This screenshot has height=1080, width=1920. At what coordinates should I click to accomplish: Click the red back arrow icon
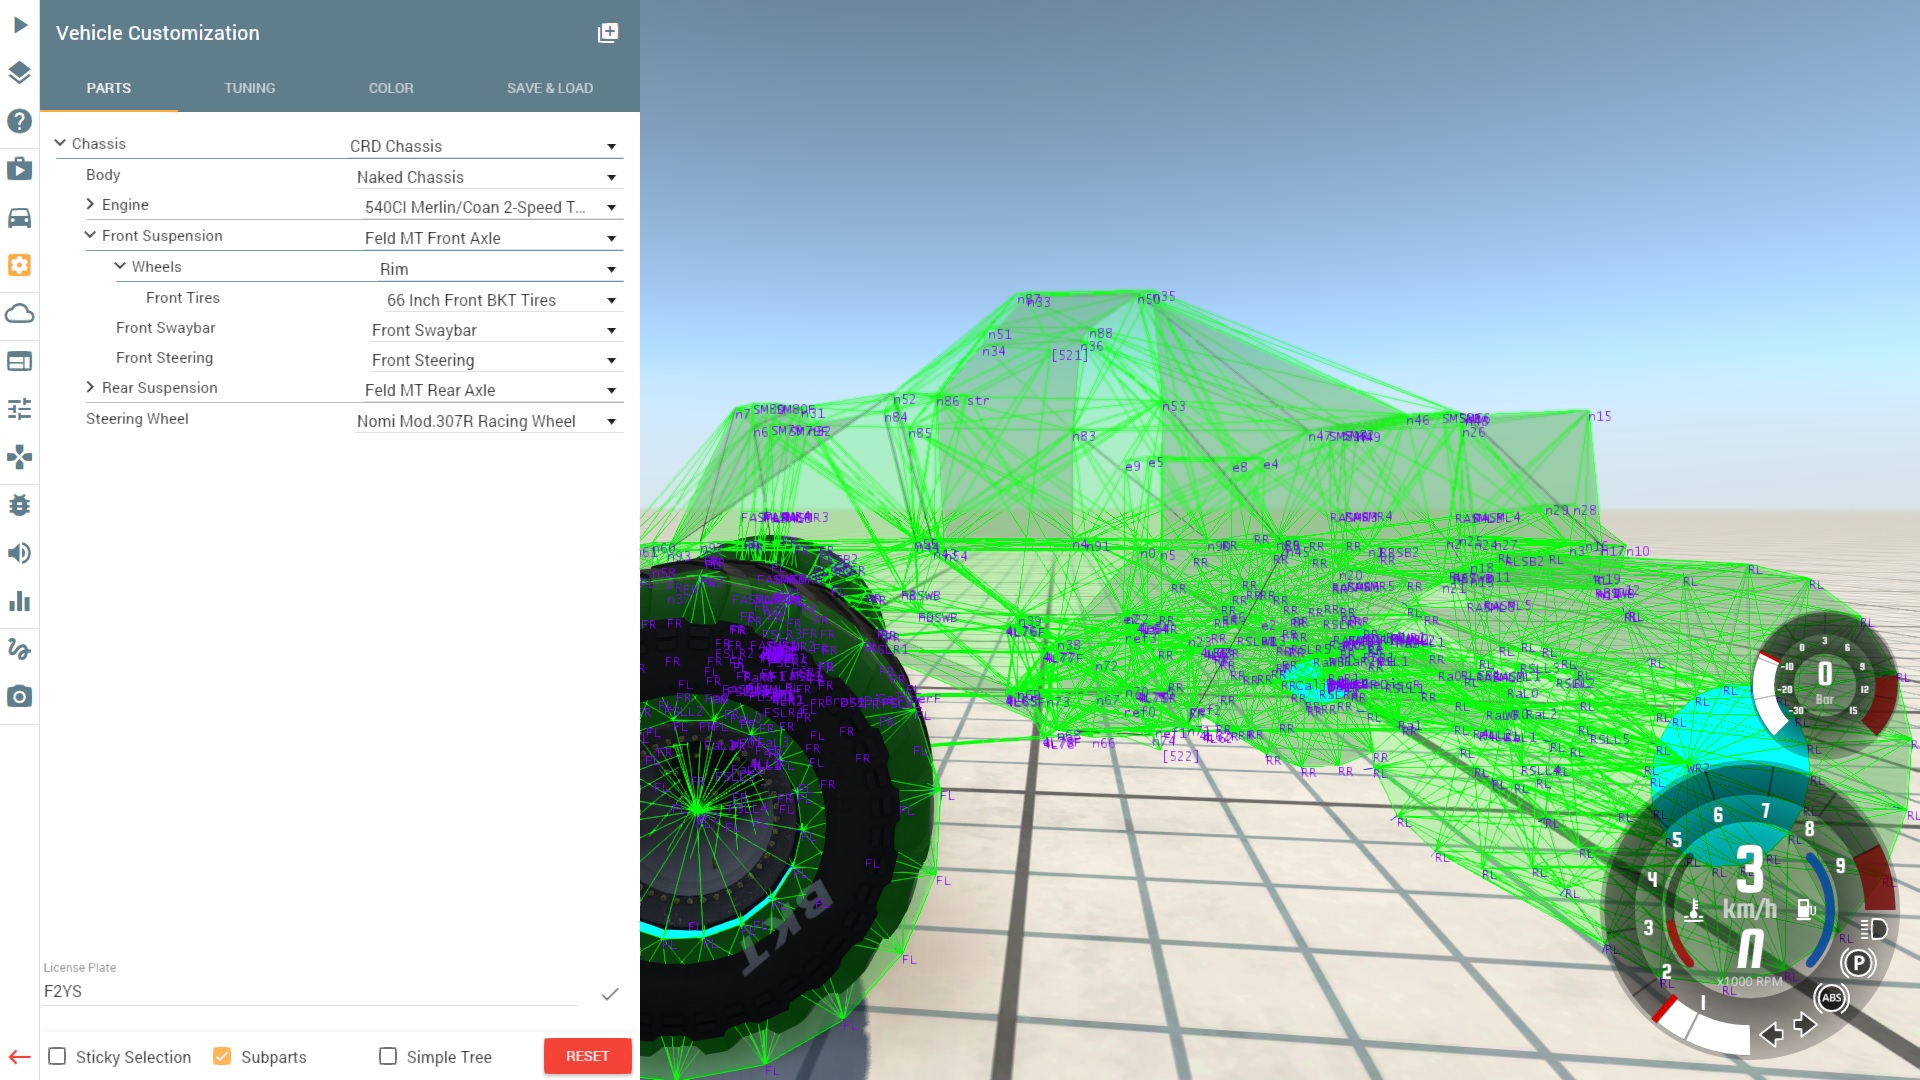(20, 1057)
